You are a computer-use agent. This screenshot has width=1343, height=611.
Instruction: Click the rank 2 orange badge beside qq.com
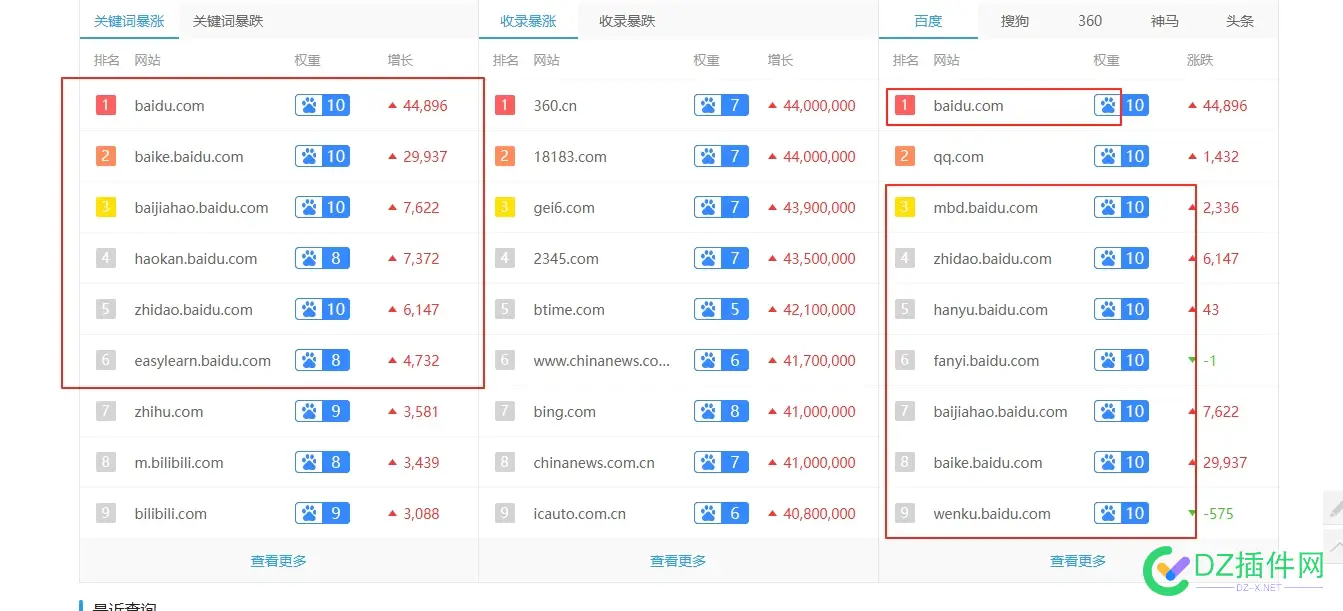(905, 157)
